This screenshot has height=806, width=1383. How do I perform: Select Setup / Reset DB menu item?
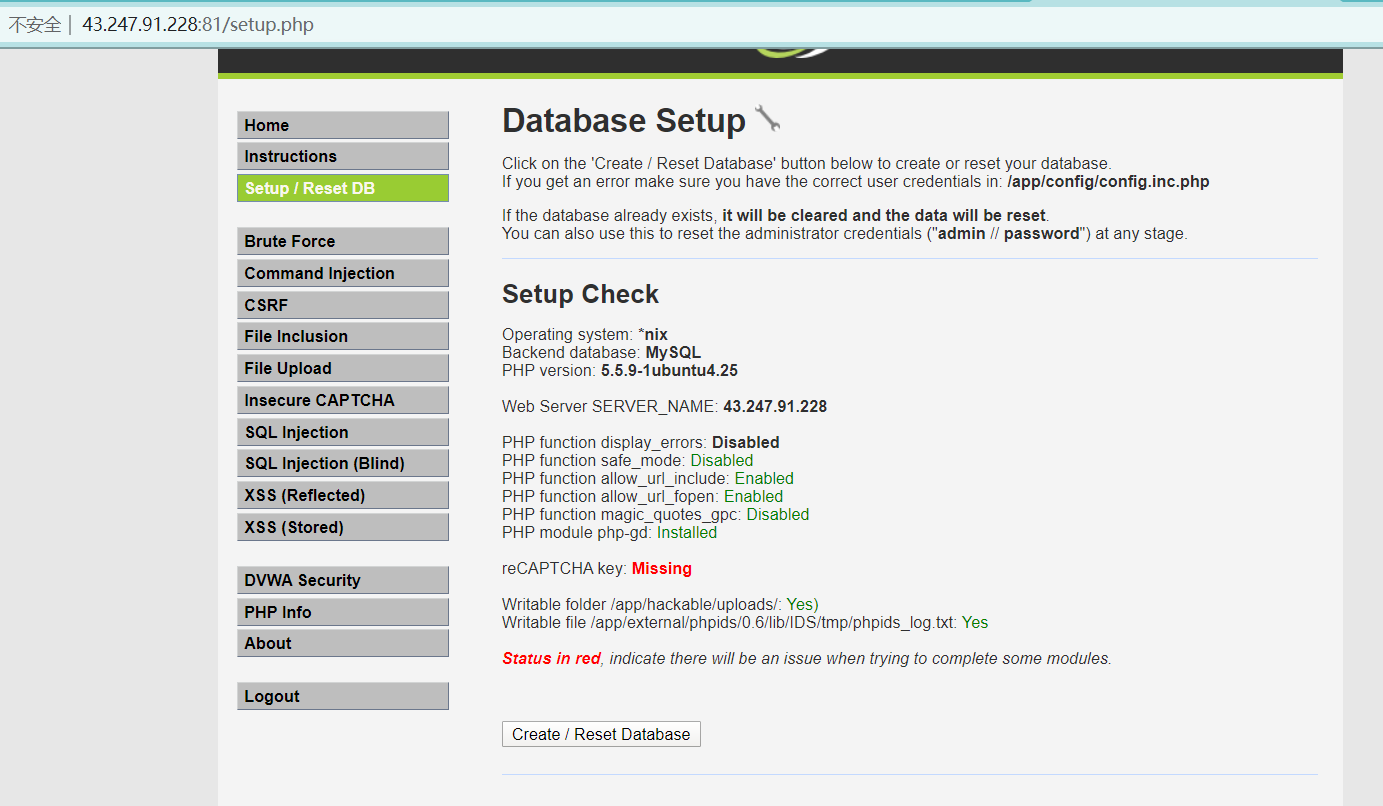tap(342, 188)
